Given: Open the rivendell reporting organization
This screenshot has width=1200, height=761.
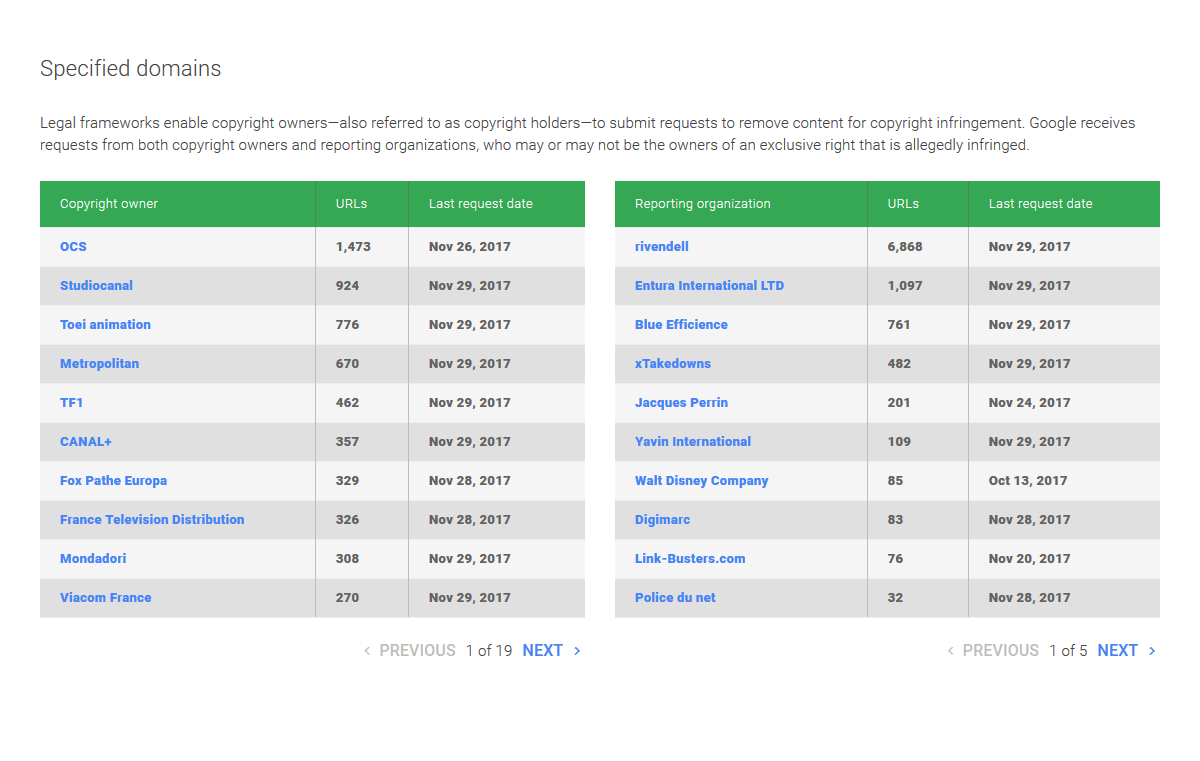Looking at the screenshot, I should (661, 246).
